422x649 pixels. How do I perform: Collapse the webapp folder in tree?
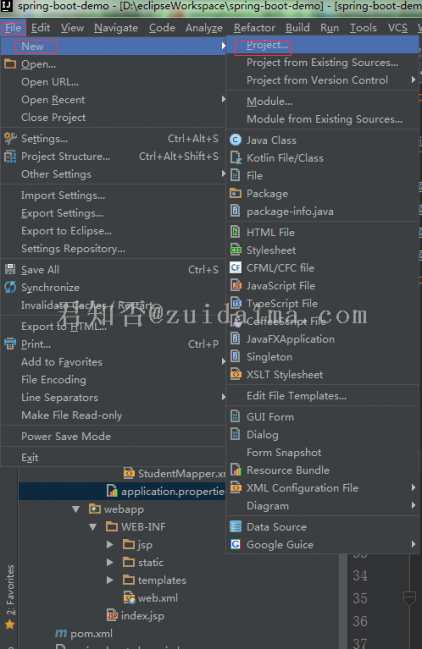(x=76, y=509)
